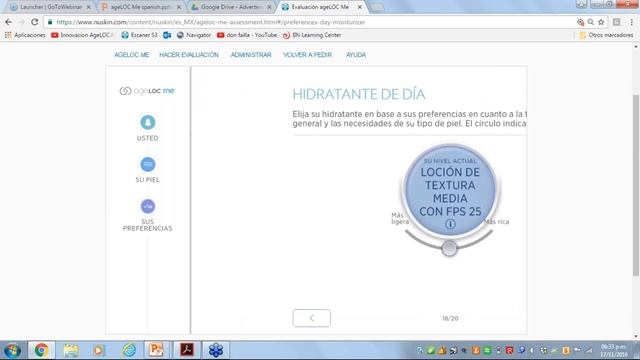Click the USTED step icon in sidebar
The width and height of the screenshot is (640, 360).
pos(148,122)
